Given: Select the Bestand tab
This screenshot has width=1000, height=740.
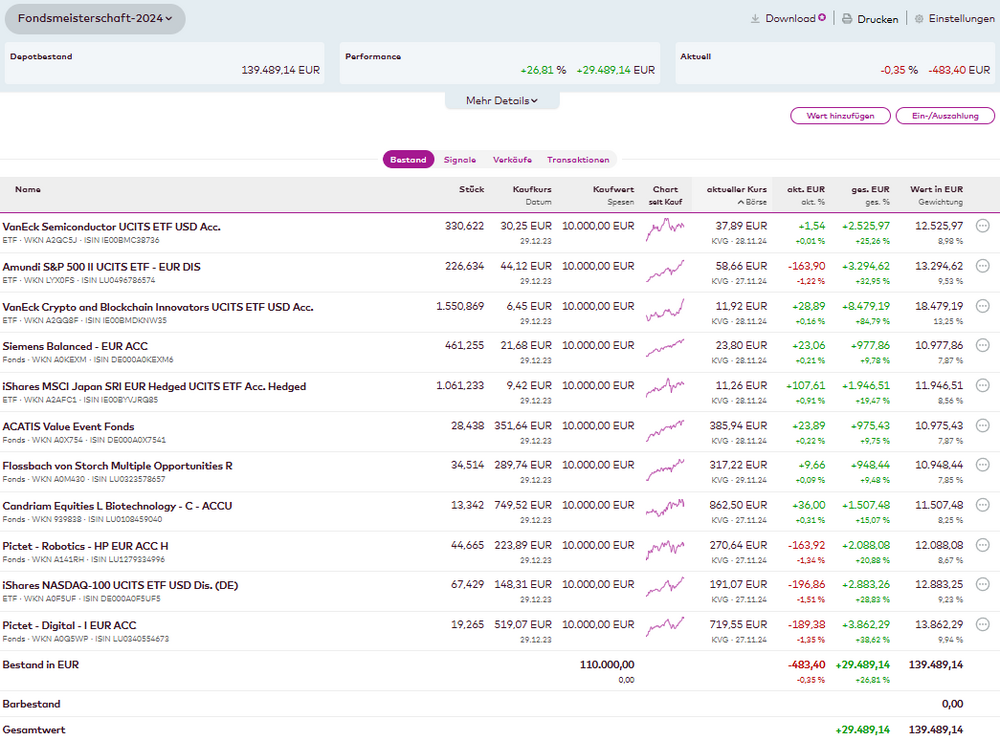Looking at the screenshot, I should tap(408, 160).
